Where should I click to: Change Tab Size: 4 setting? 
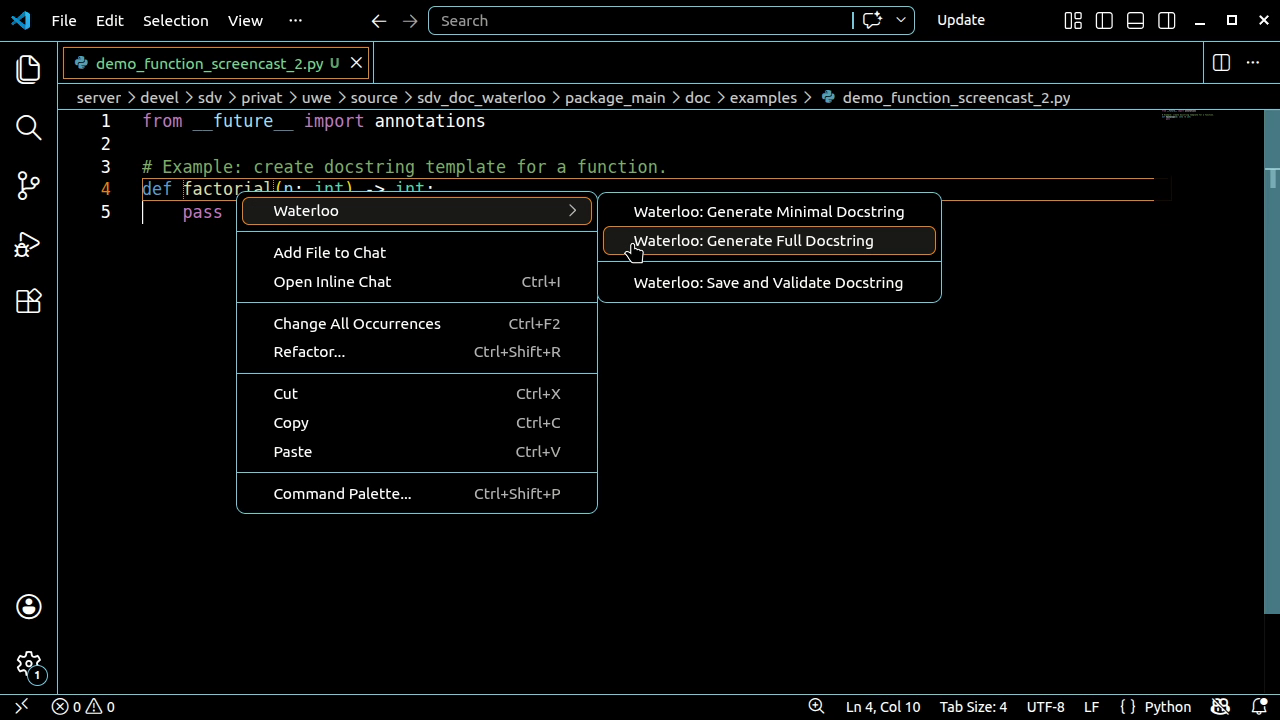pyautogui.click(x=973, y=706)
